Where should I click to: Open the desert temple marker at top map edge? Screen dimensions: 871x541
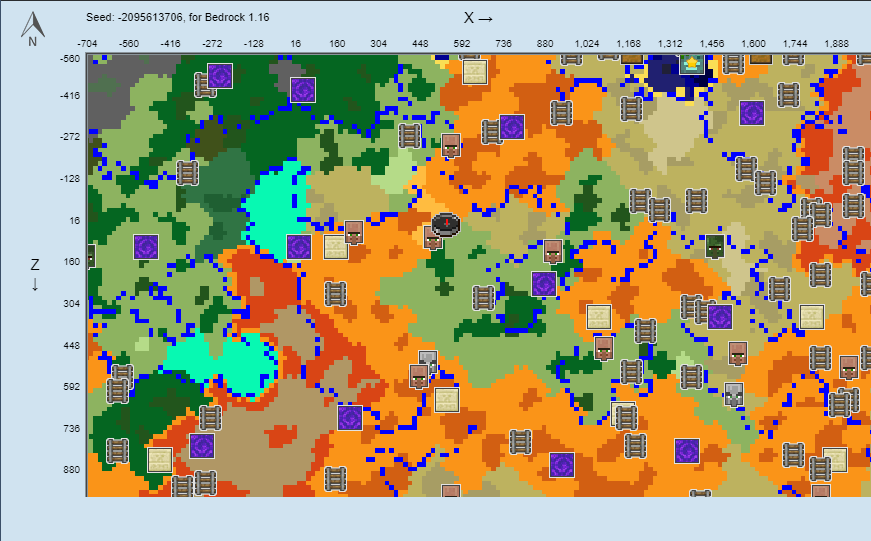click(474, 72)
